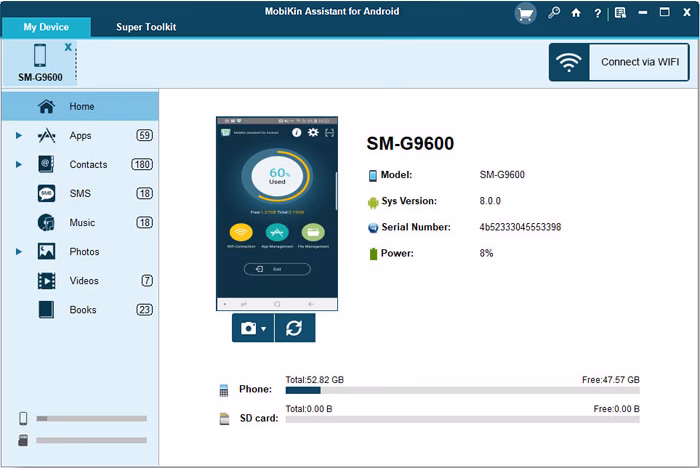Take a screenshot with the camera button
This screenshot has height=468, width=700.
click(249, 328)
